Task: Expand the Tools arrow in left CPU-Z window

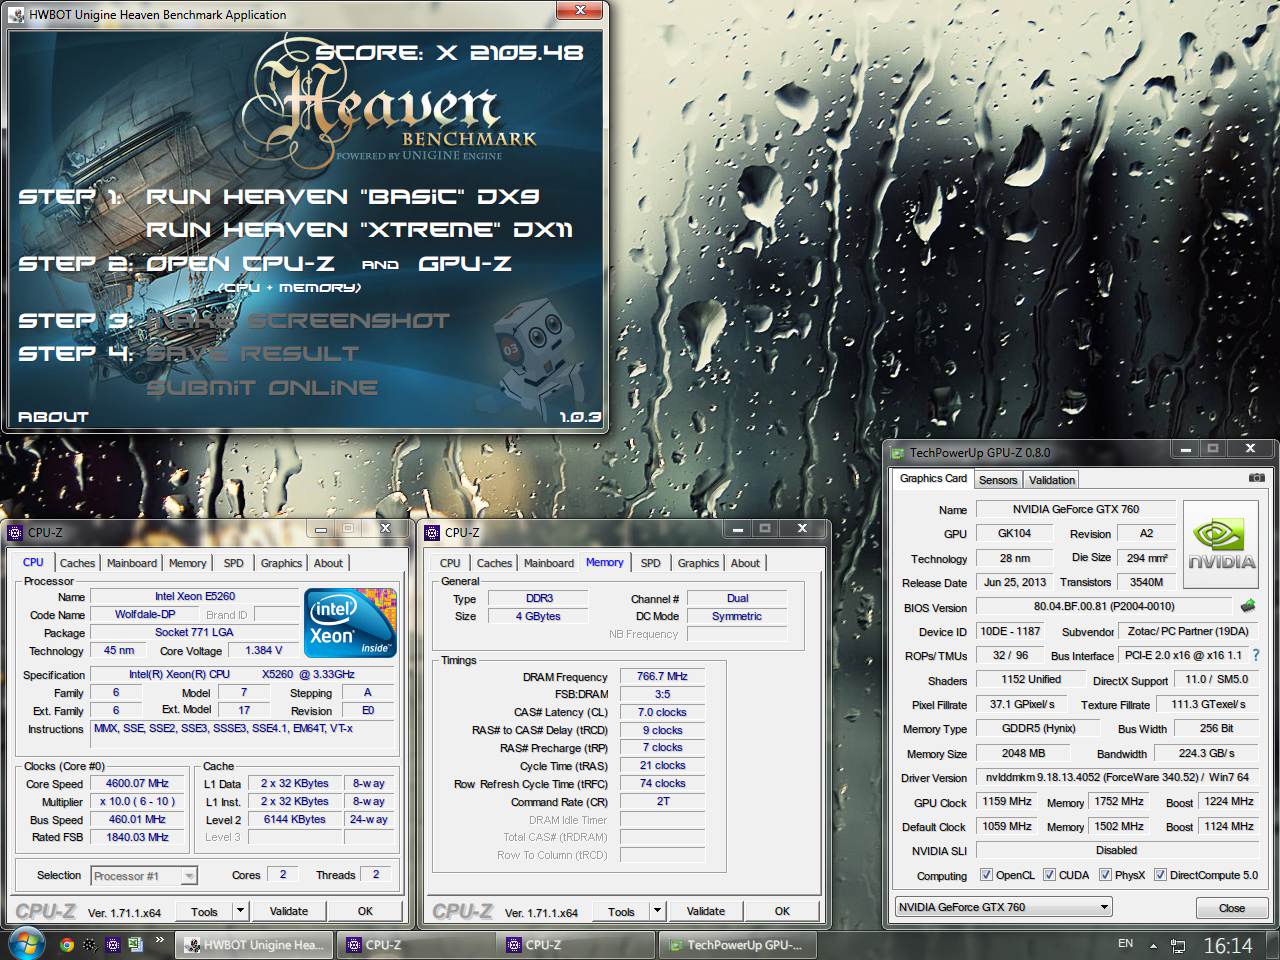Action: [240, 911]
